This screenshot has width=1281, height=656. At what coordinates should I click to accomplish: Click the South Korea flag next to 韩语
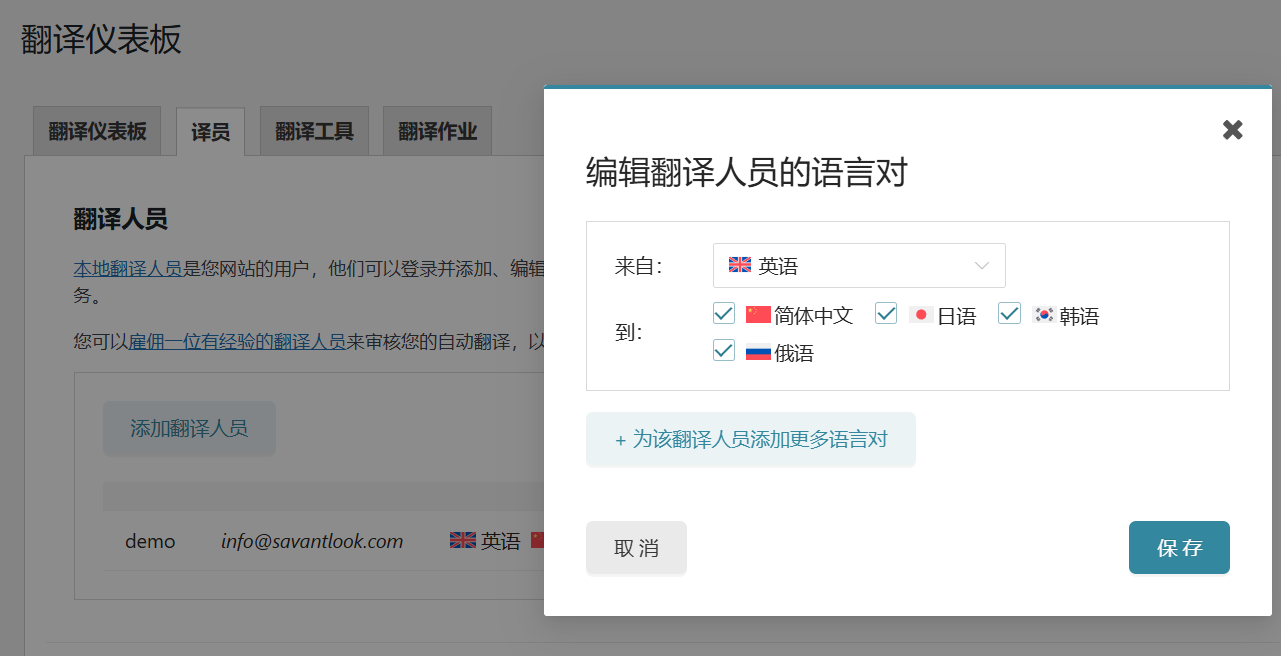(1044, 315)
